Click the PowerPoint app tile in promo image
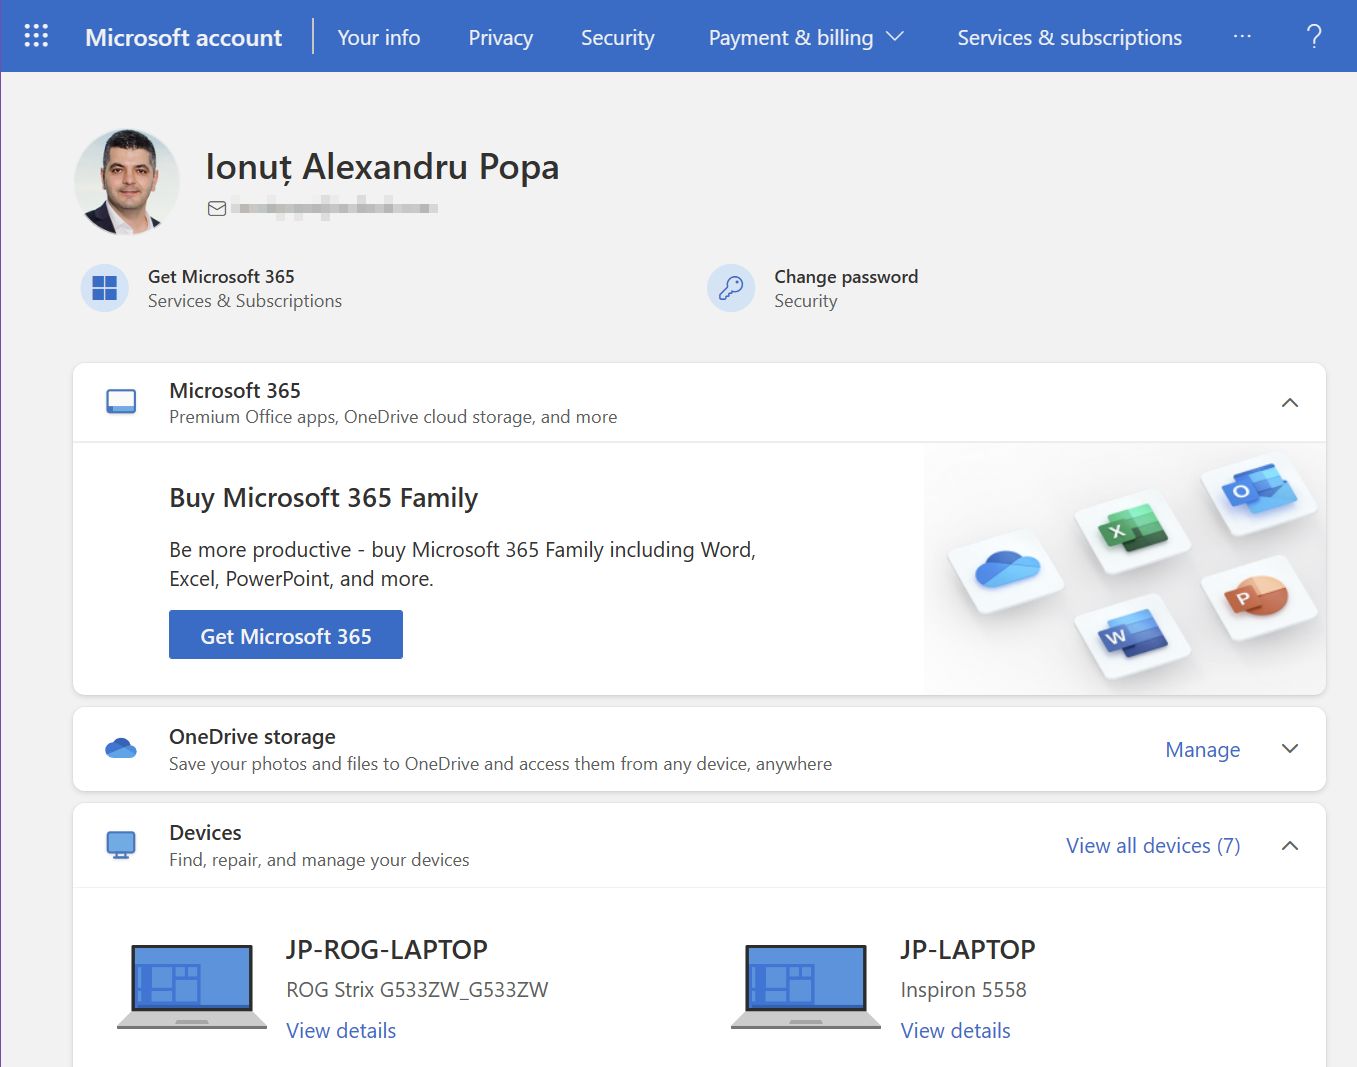The image size is (1357, 1067). point(1258,597)
